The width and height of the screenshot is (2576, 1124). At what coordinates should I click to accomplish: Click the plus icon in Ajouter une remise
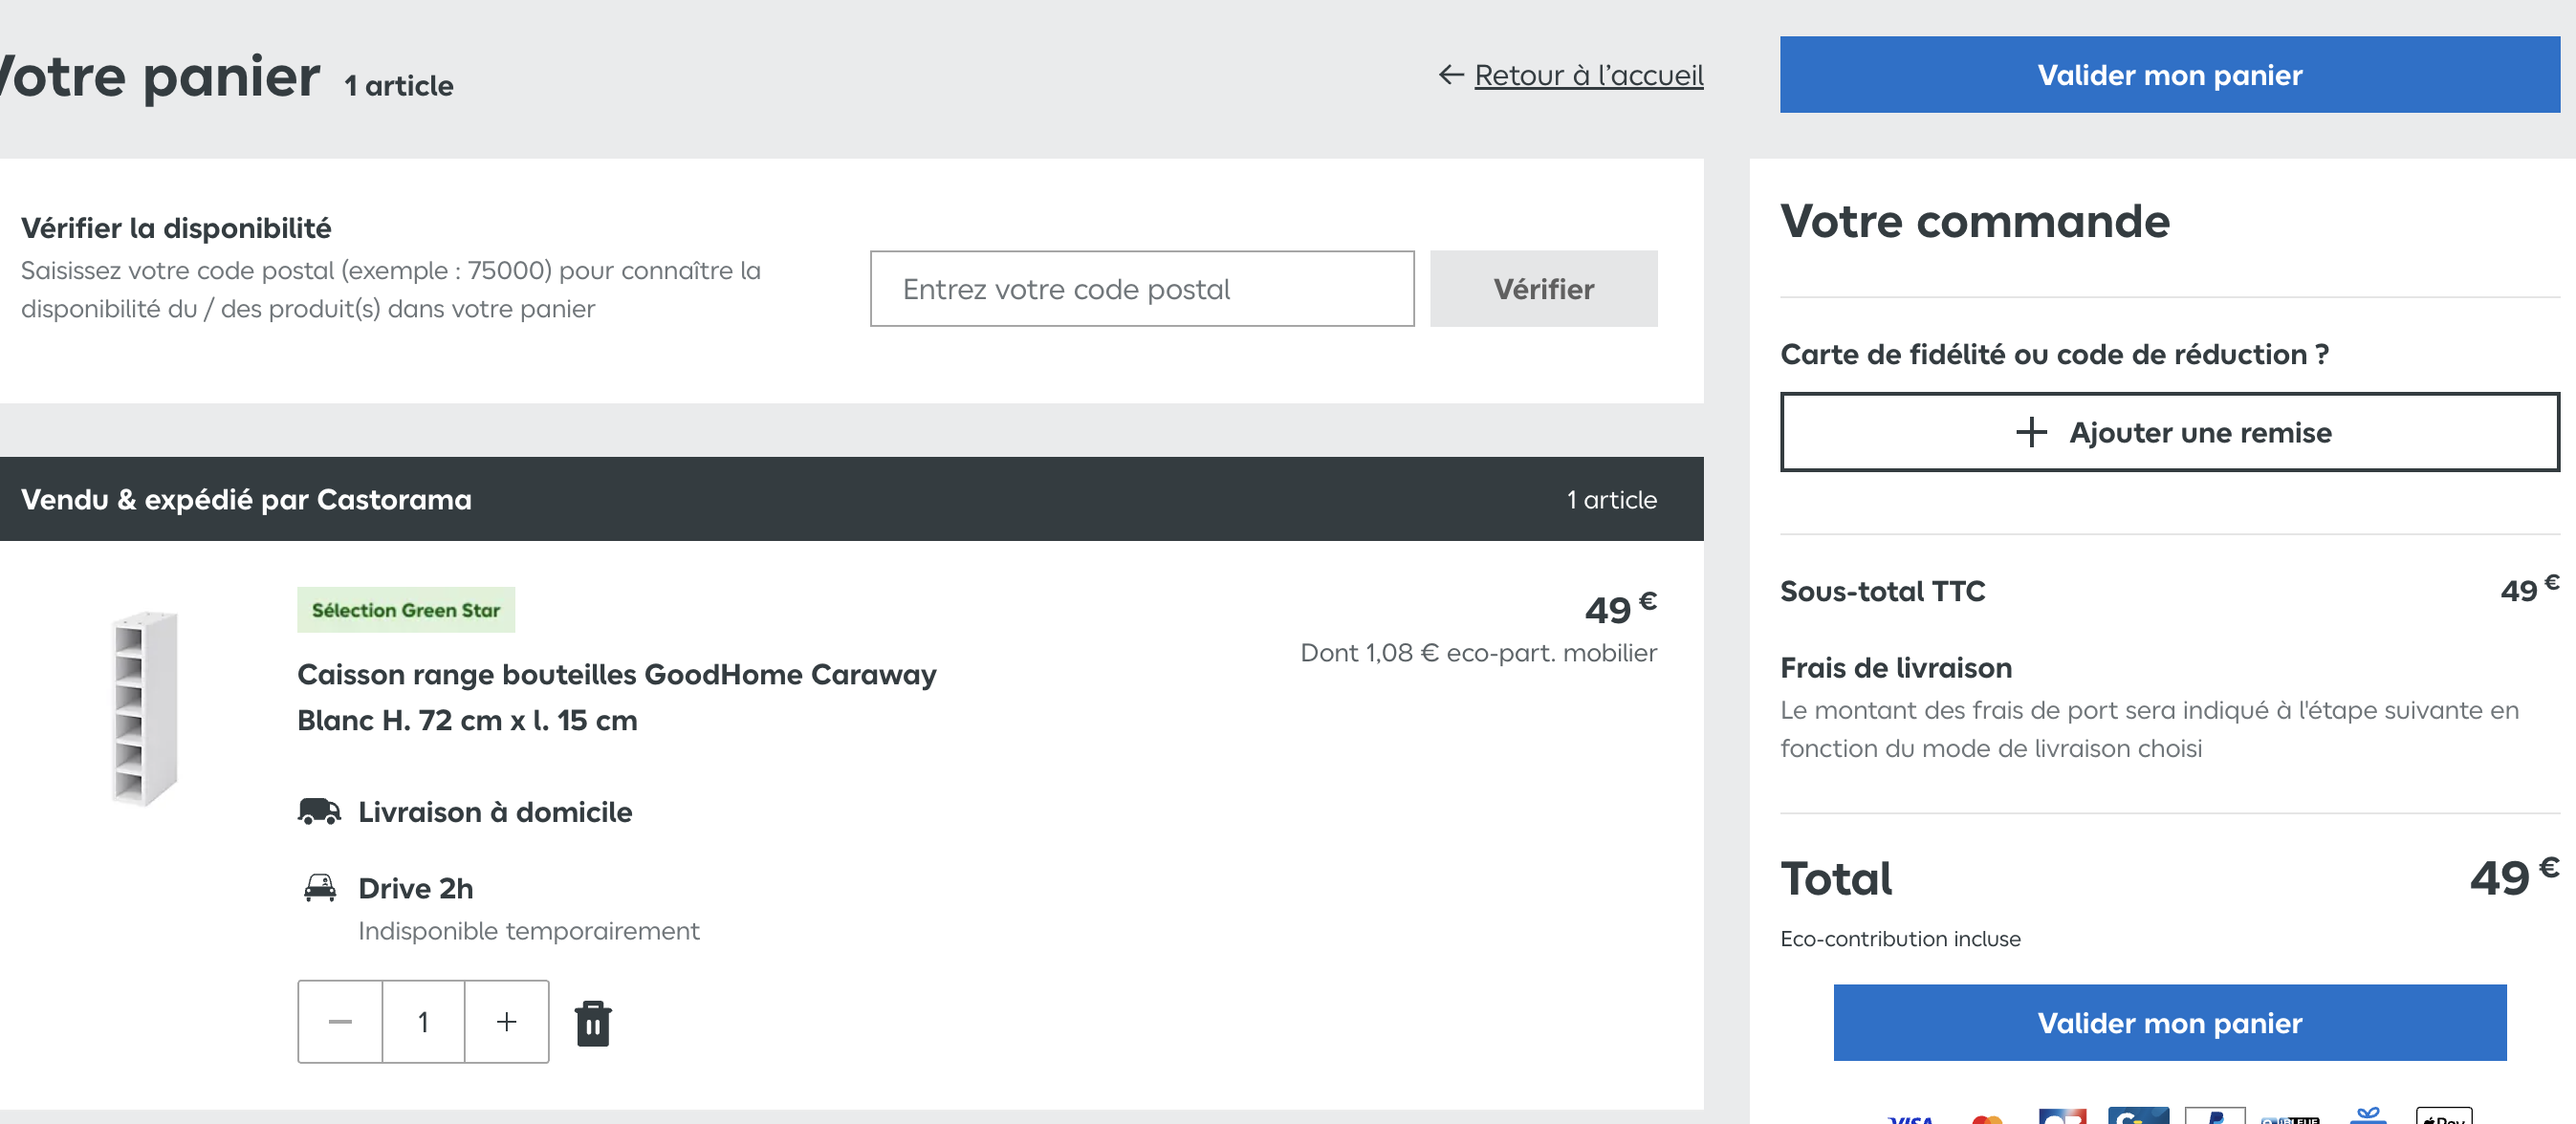[x=2030, y=432]
